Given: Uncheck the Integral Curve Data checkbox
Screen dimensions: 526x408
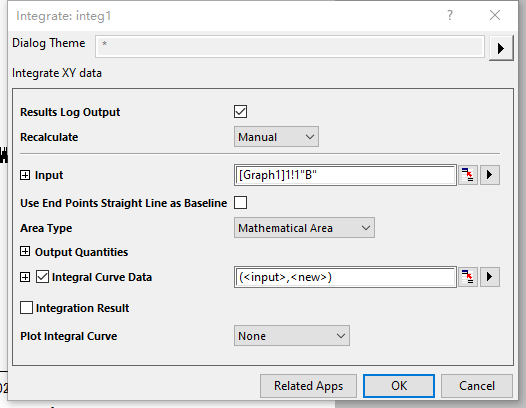Looking at the screenshot, I should coord(43,277).
